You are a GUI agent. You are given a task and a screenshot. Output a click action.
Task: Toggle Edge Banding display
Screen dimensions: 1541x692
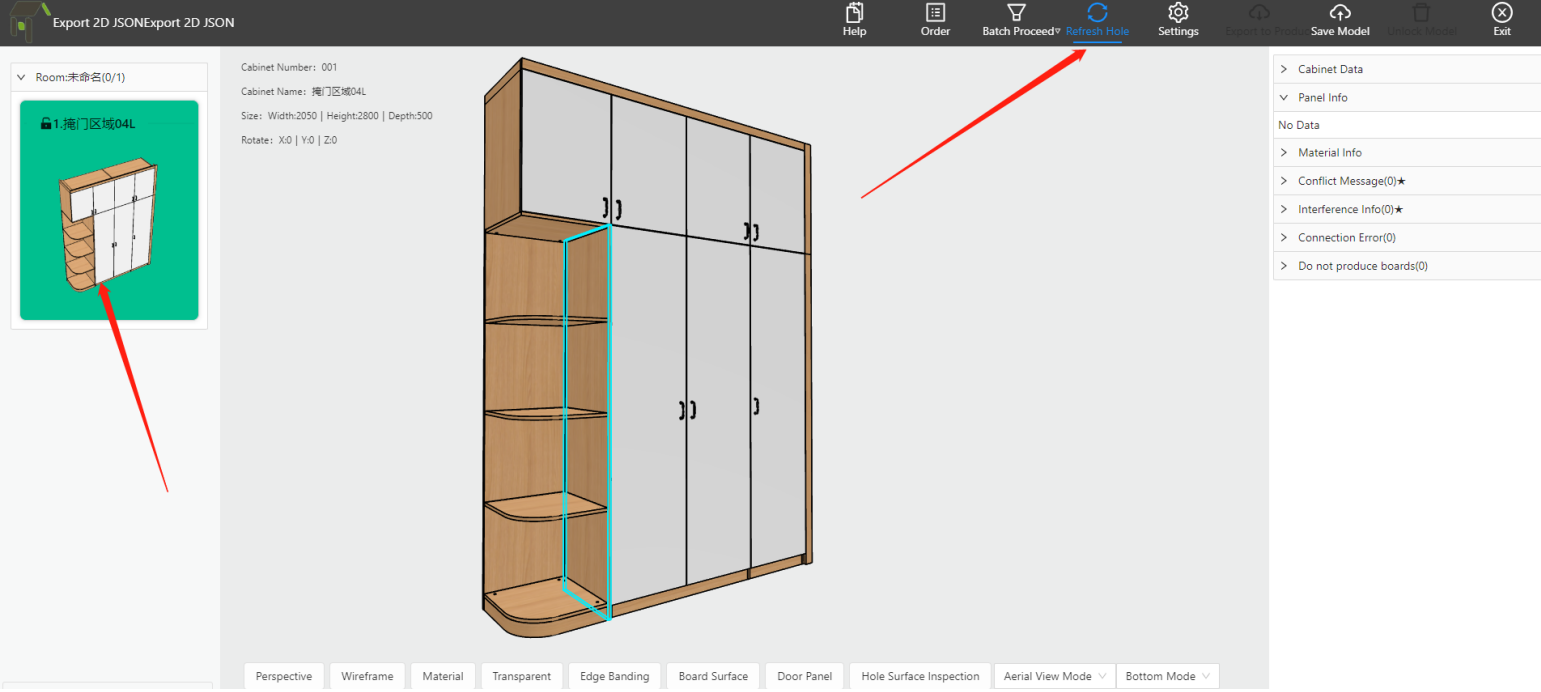tap(614, 676)
